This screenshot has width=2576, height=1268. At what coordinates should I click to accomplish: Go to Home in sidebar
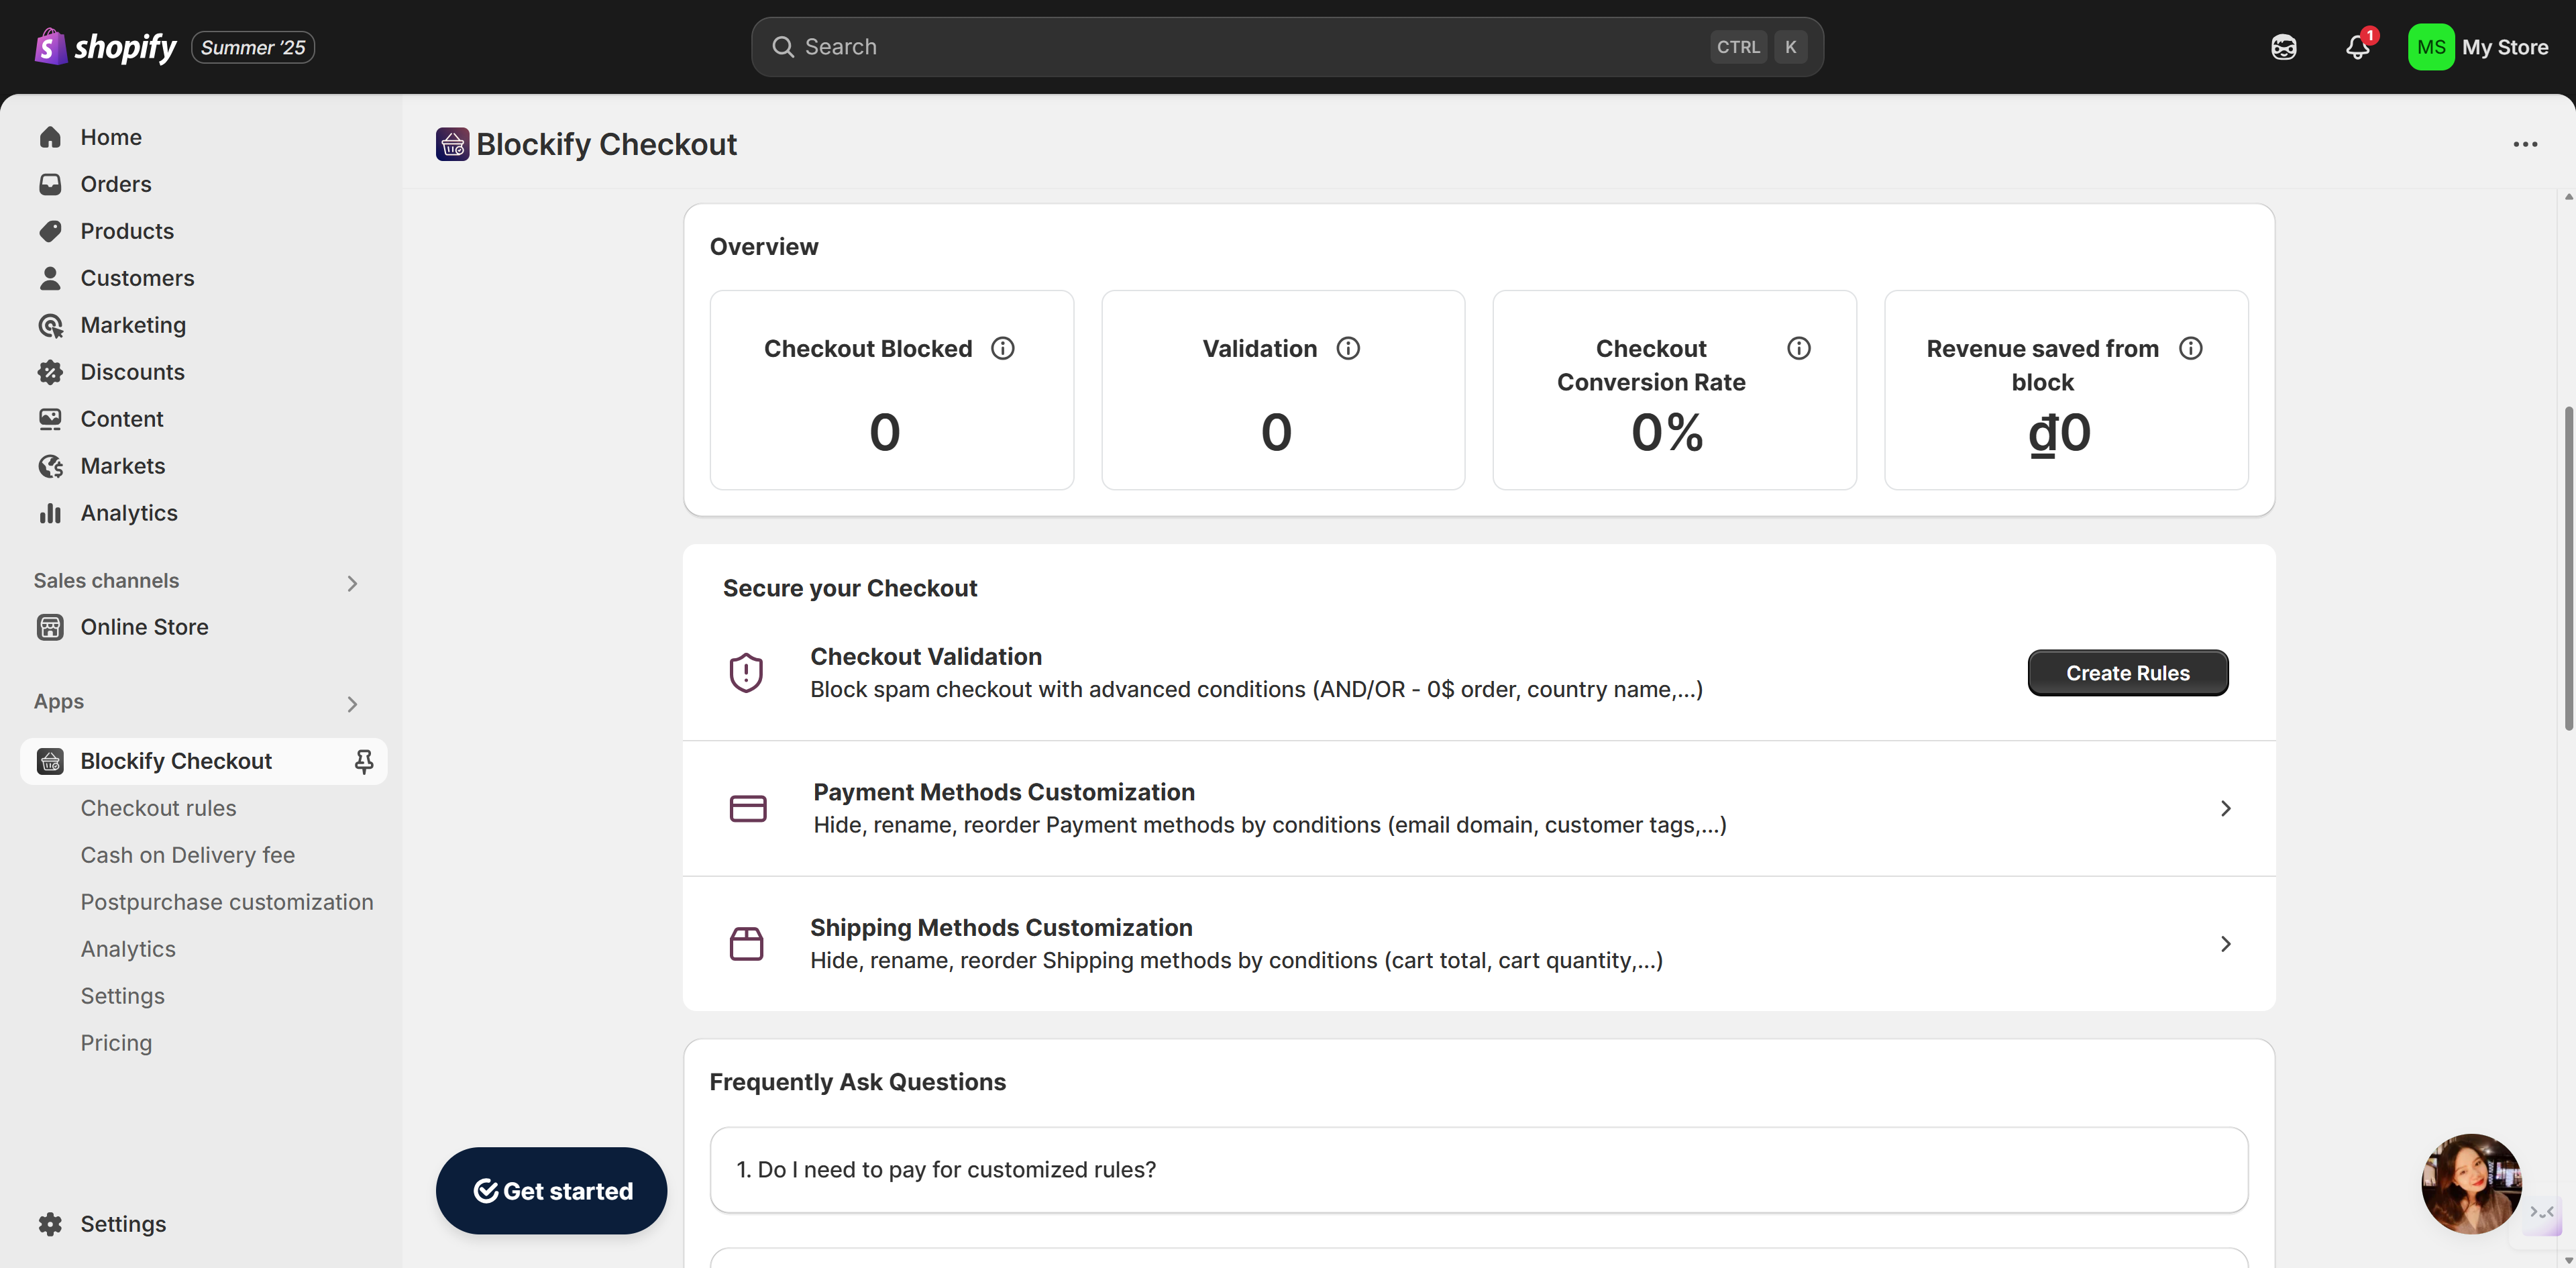tap(203, 137)
